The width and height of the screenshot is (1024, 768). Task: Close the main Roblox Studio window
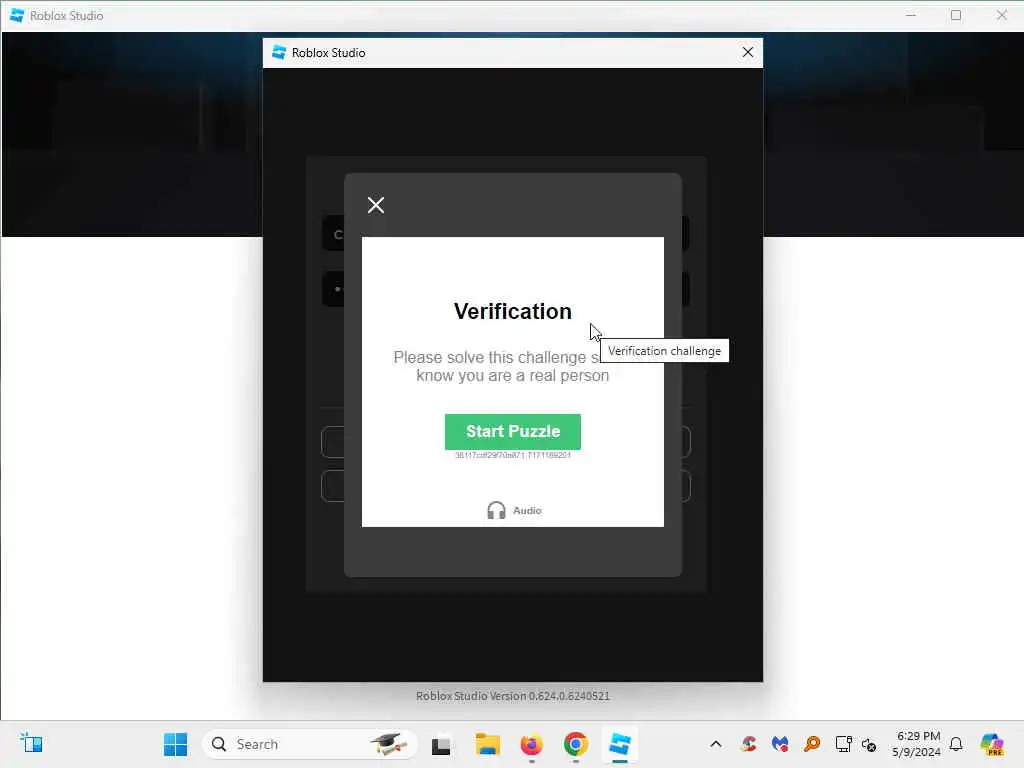[x=1001, y=15]
